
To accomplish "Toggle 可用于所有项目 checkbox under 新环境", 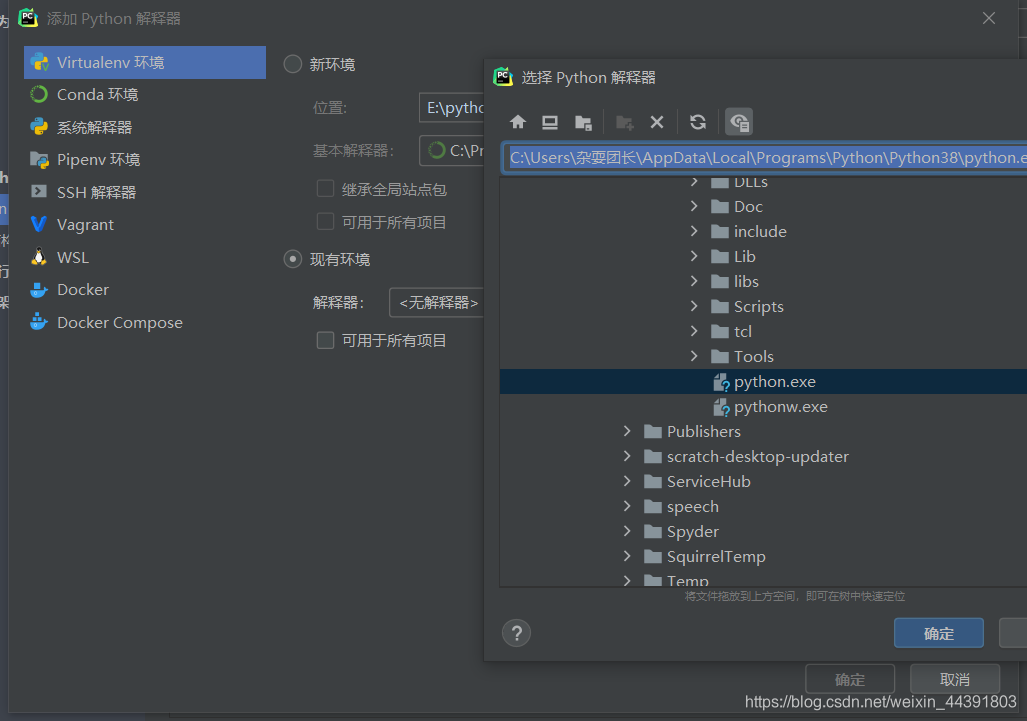I will [x=326, y=222].
